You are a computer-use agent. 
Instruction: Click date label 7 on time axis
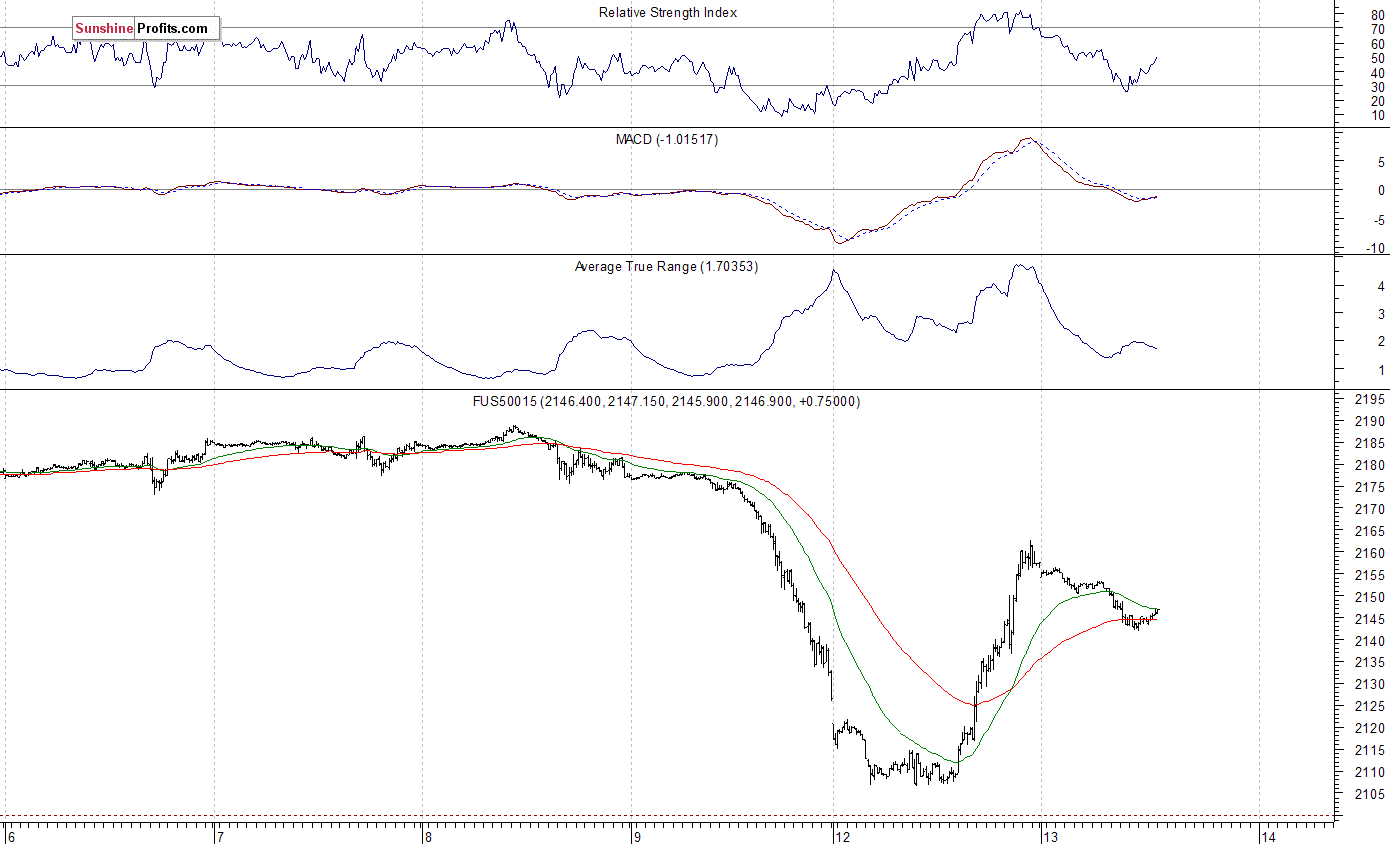220,836
